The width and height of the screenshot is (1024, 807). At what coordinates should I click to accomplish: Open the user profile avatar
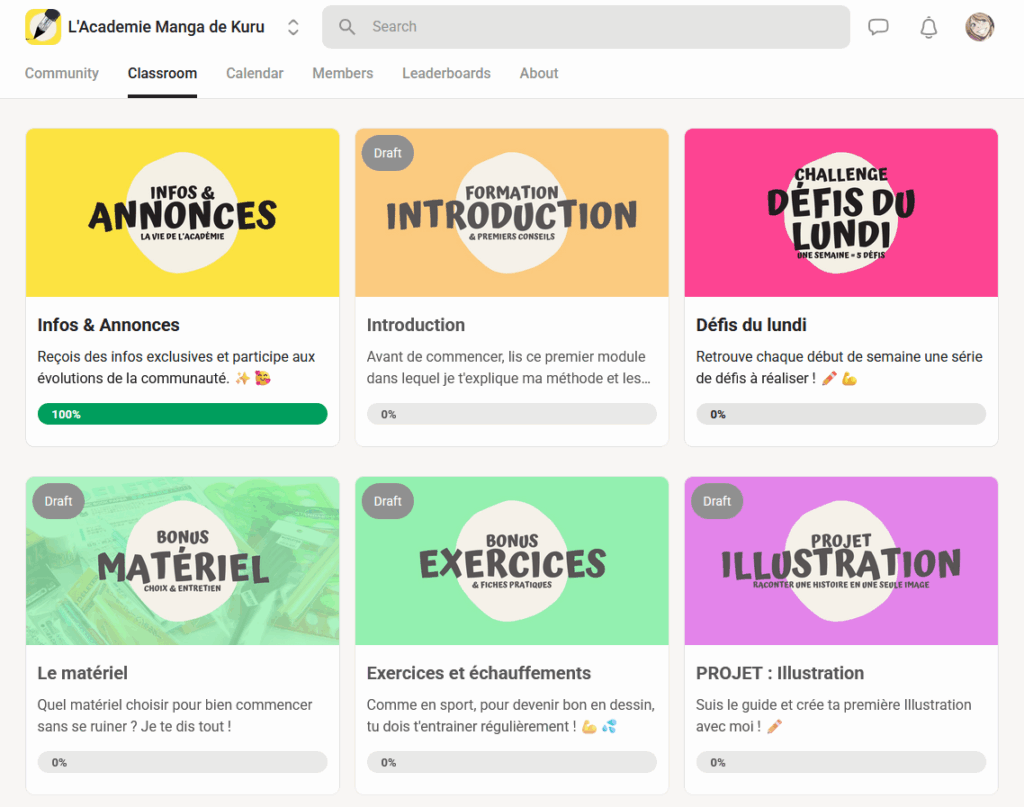tap(979, 27)
